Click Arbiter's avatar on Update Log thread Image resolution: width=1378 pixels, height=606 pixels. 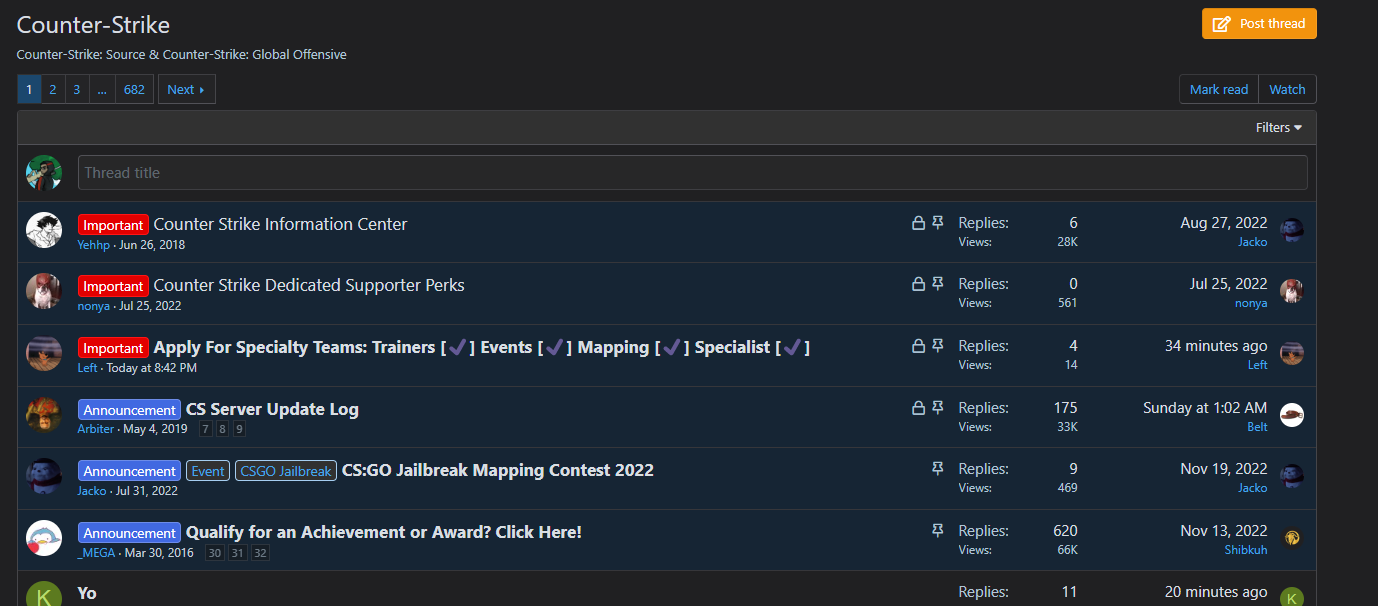44,414
